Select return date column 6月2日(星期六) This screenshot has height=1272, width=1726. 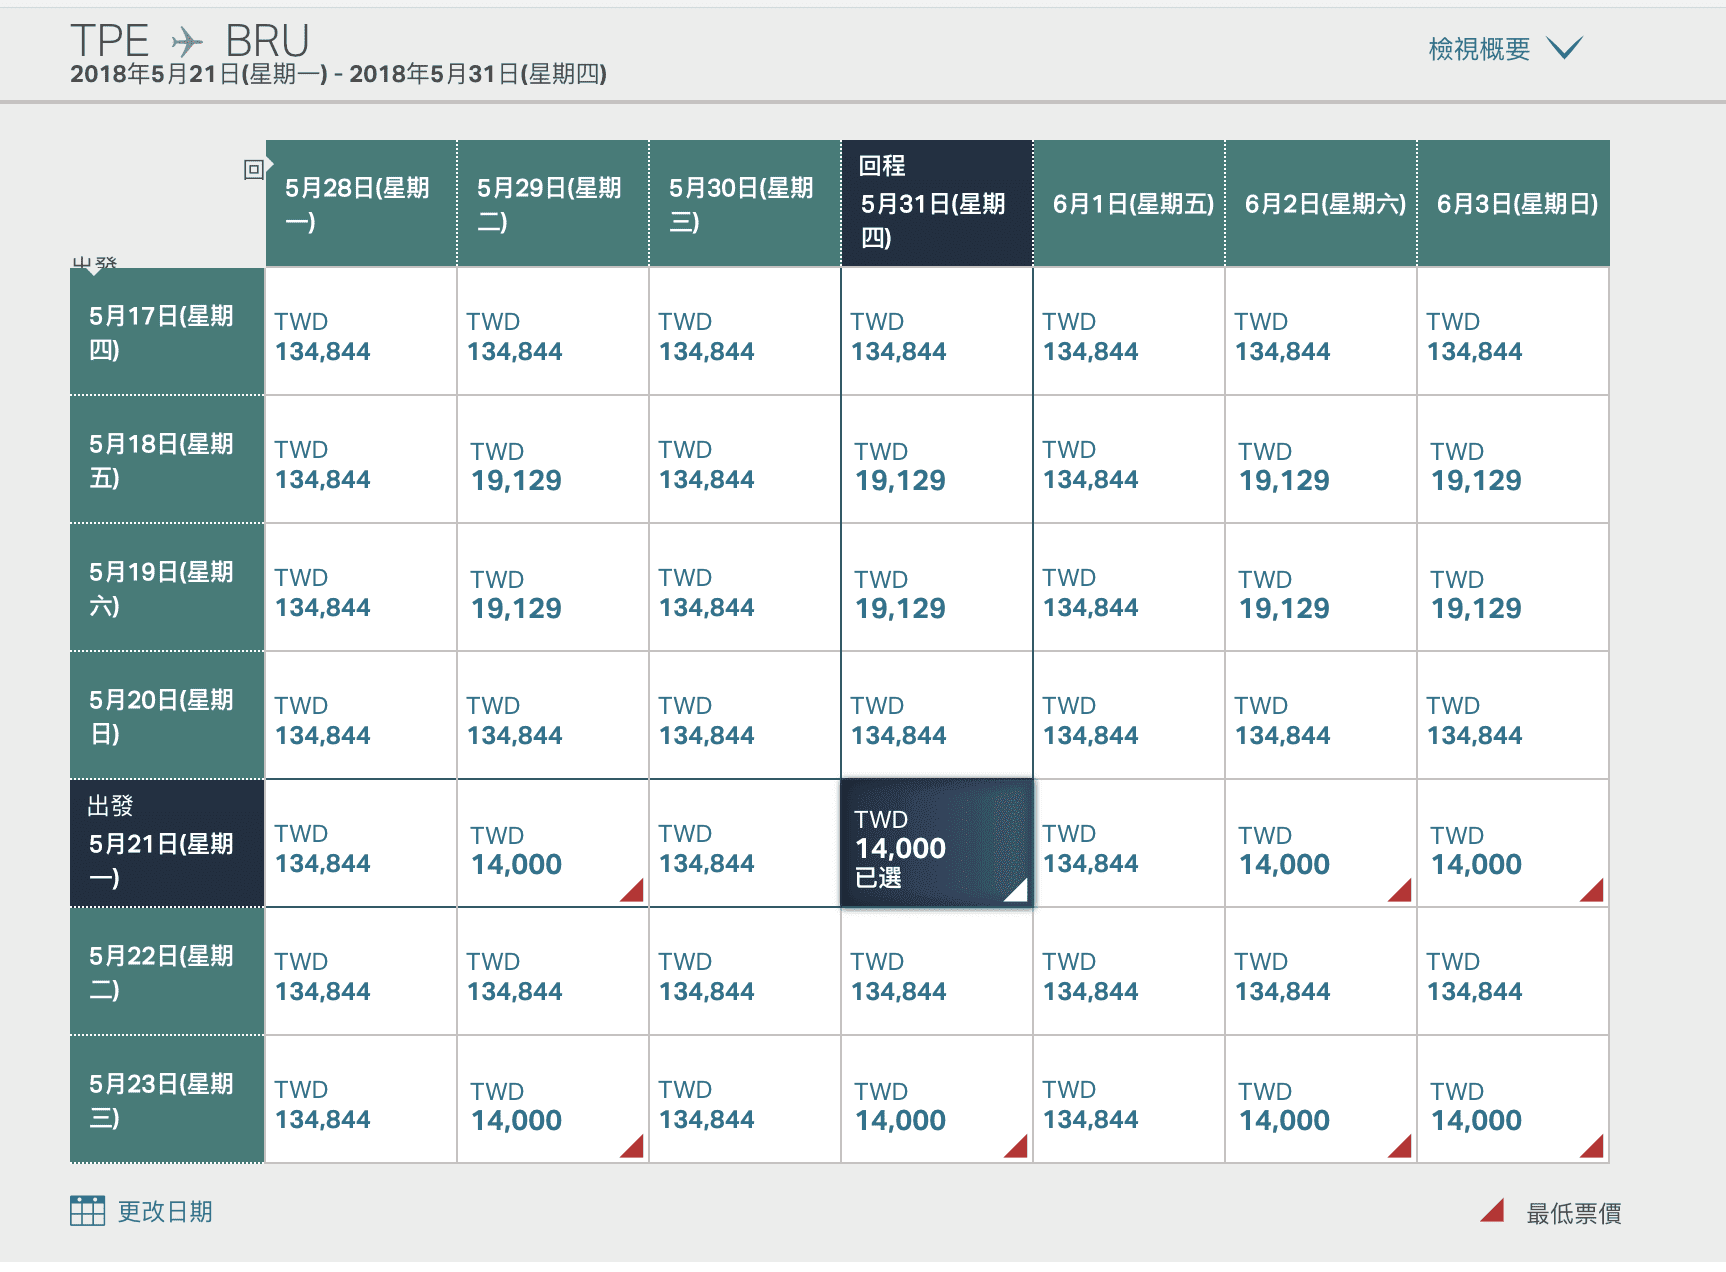pos(1321,204)
